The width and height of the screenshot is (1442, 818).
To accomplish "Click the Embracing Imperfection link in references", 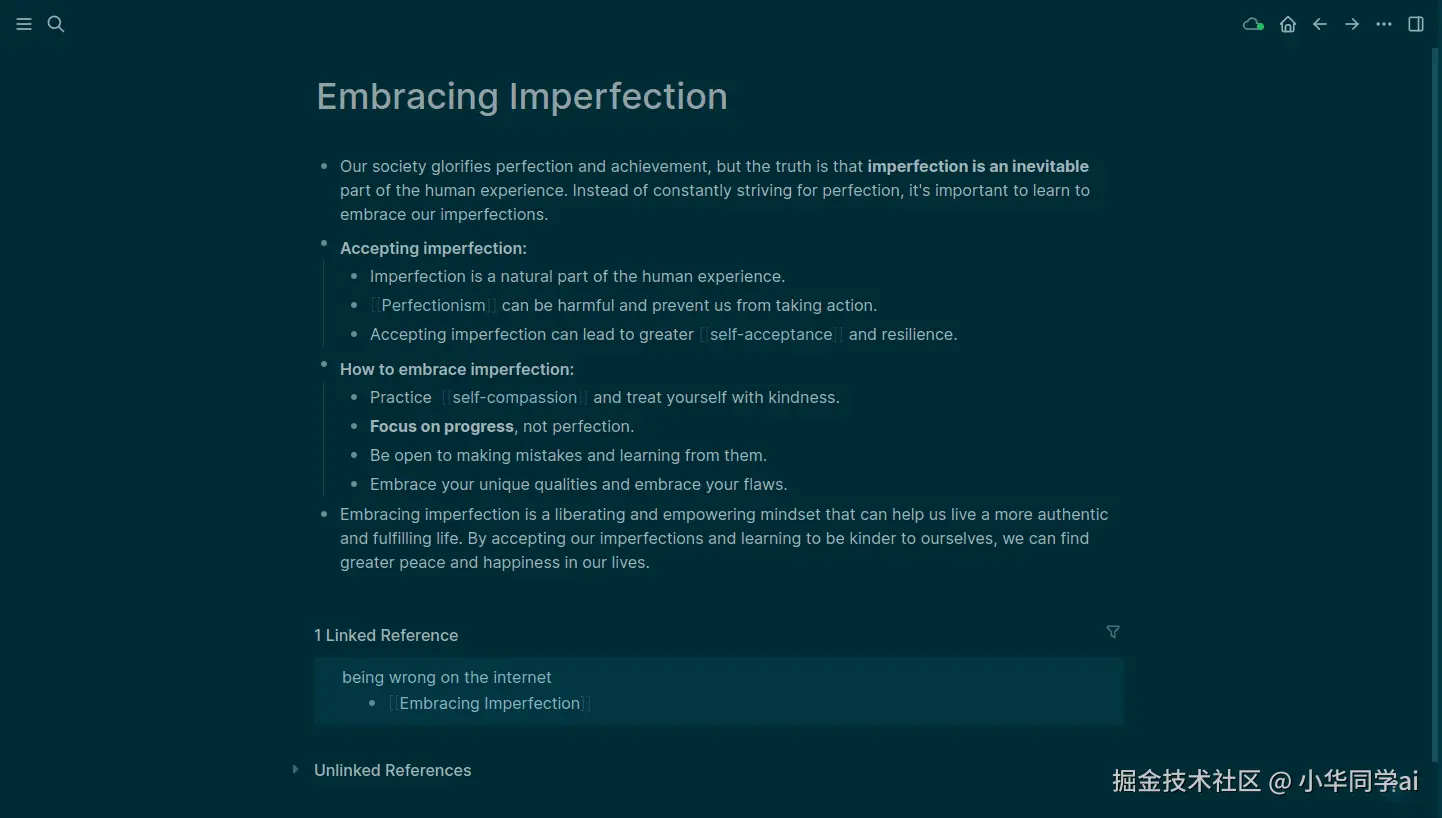I will click(x=490, y=704).
